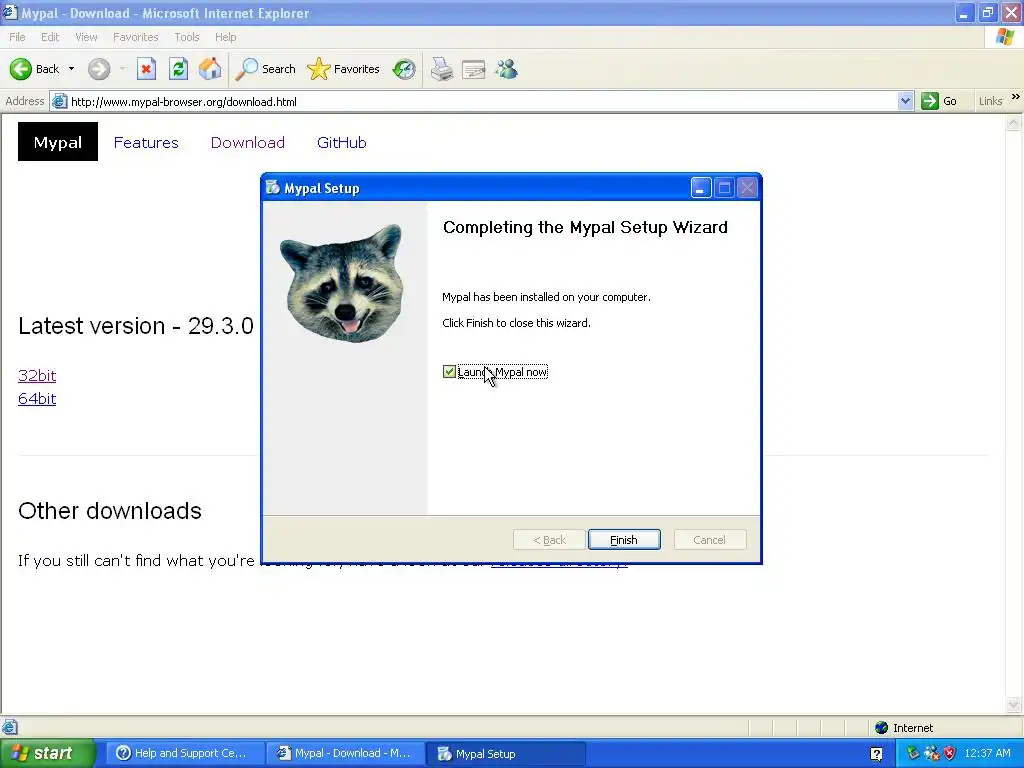Click the green Back arrow icon
Screen dimensions: 1024x768
click(20, 69)
